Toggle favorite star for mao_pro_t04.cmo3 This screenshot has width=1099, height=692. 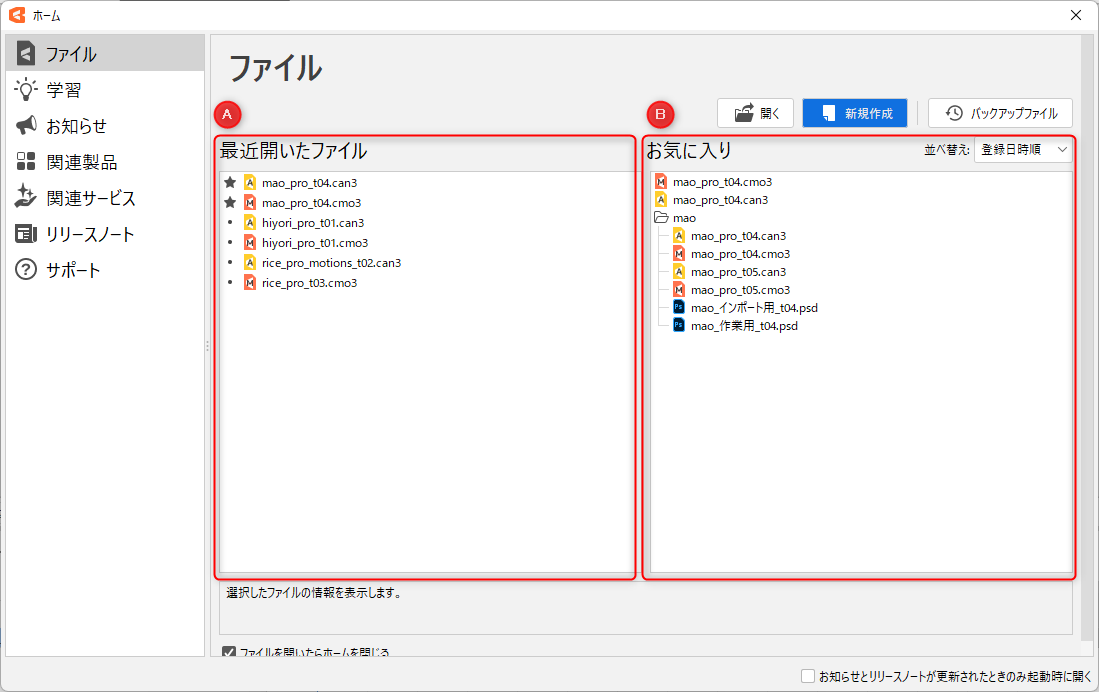tap(230, 203)
